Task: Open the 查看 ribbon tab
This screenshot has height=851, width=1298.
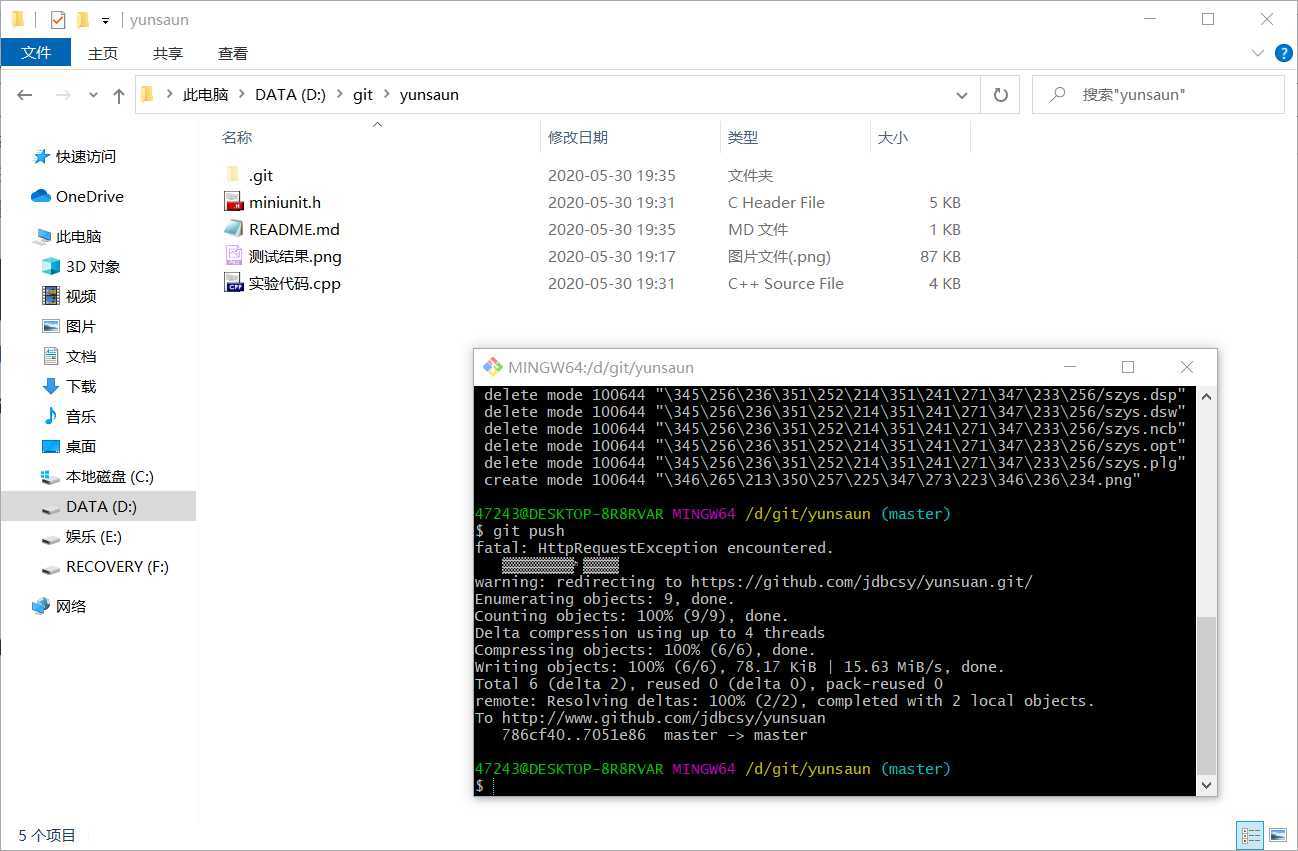Action: [x=233, y=53]
